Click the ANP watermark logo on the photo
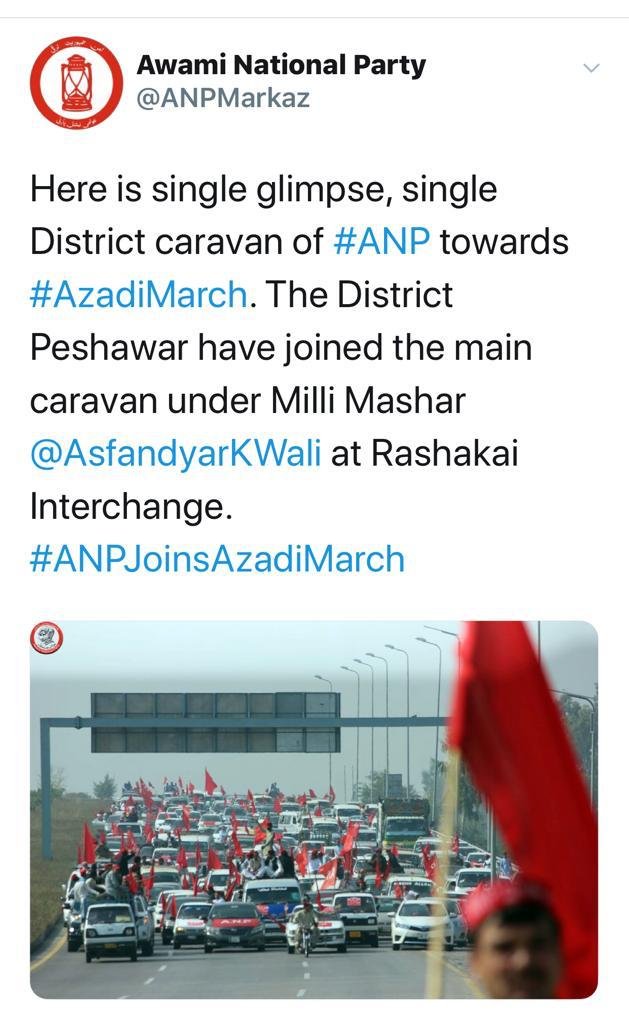629x1024 pixels. tap(47, 637)
